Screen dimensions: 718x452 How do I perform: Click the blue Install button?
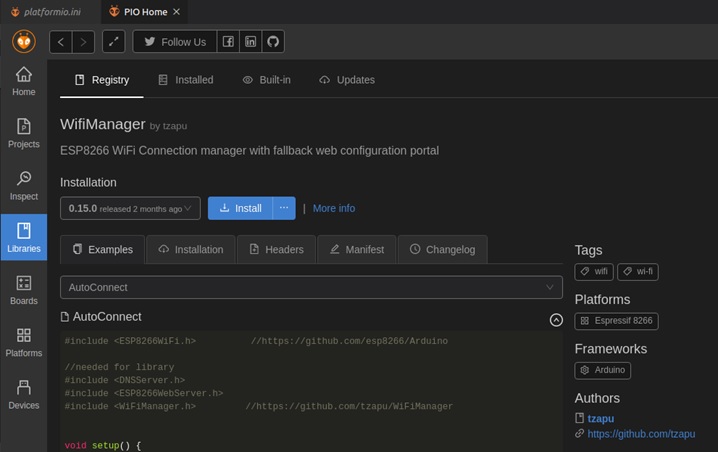(240, 208)
